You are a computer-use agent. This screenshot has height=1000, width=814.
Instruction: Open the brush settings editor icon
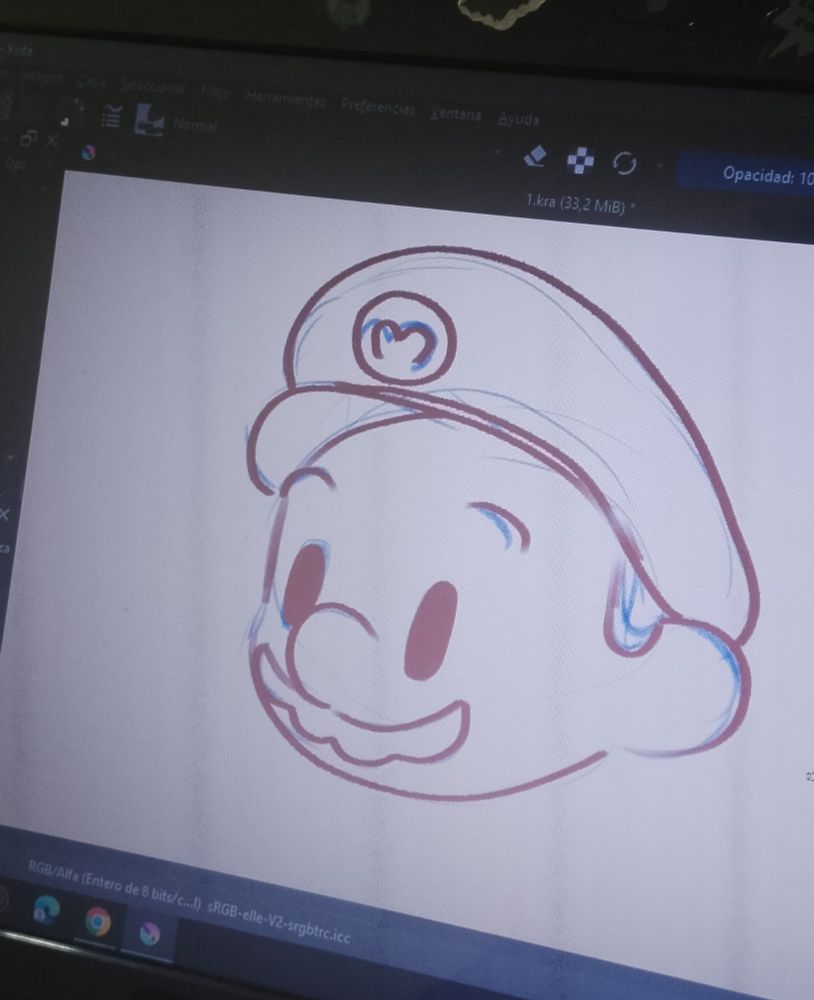coord(112,117)
